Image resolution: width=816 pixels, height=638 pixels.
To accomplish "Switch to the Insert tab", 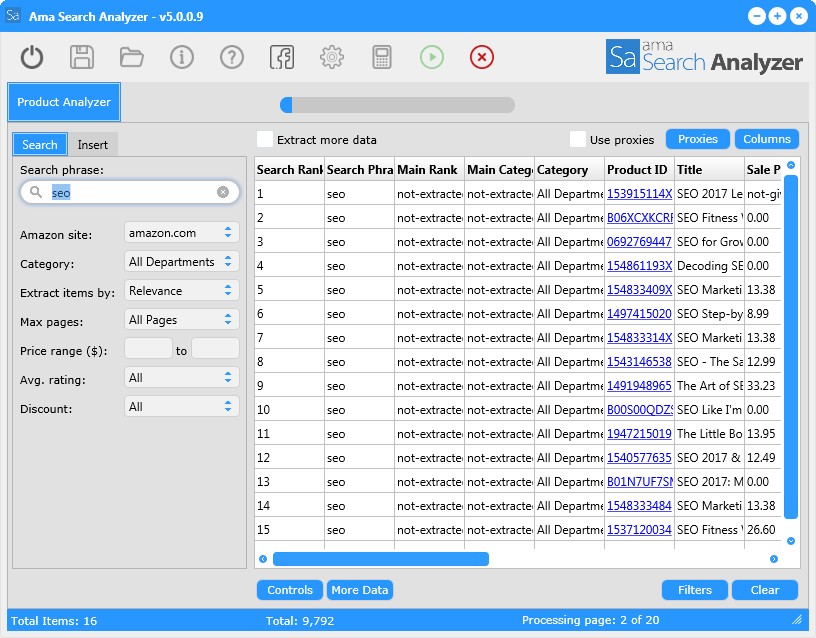I will click(x=93, y=145).
